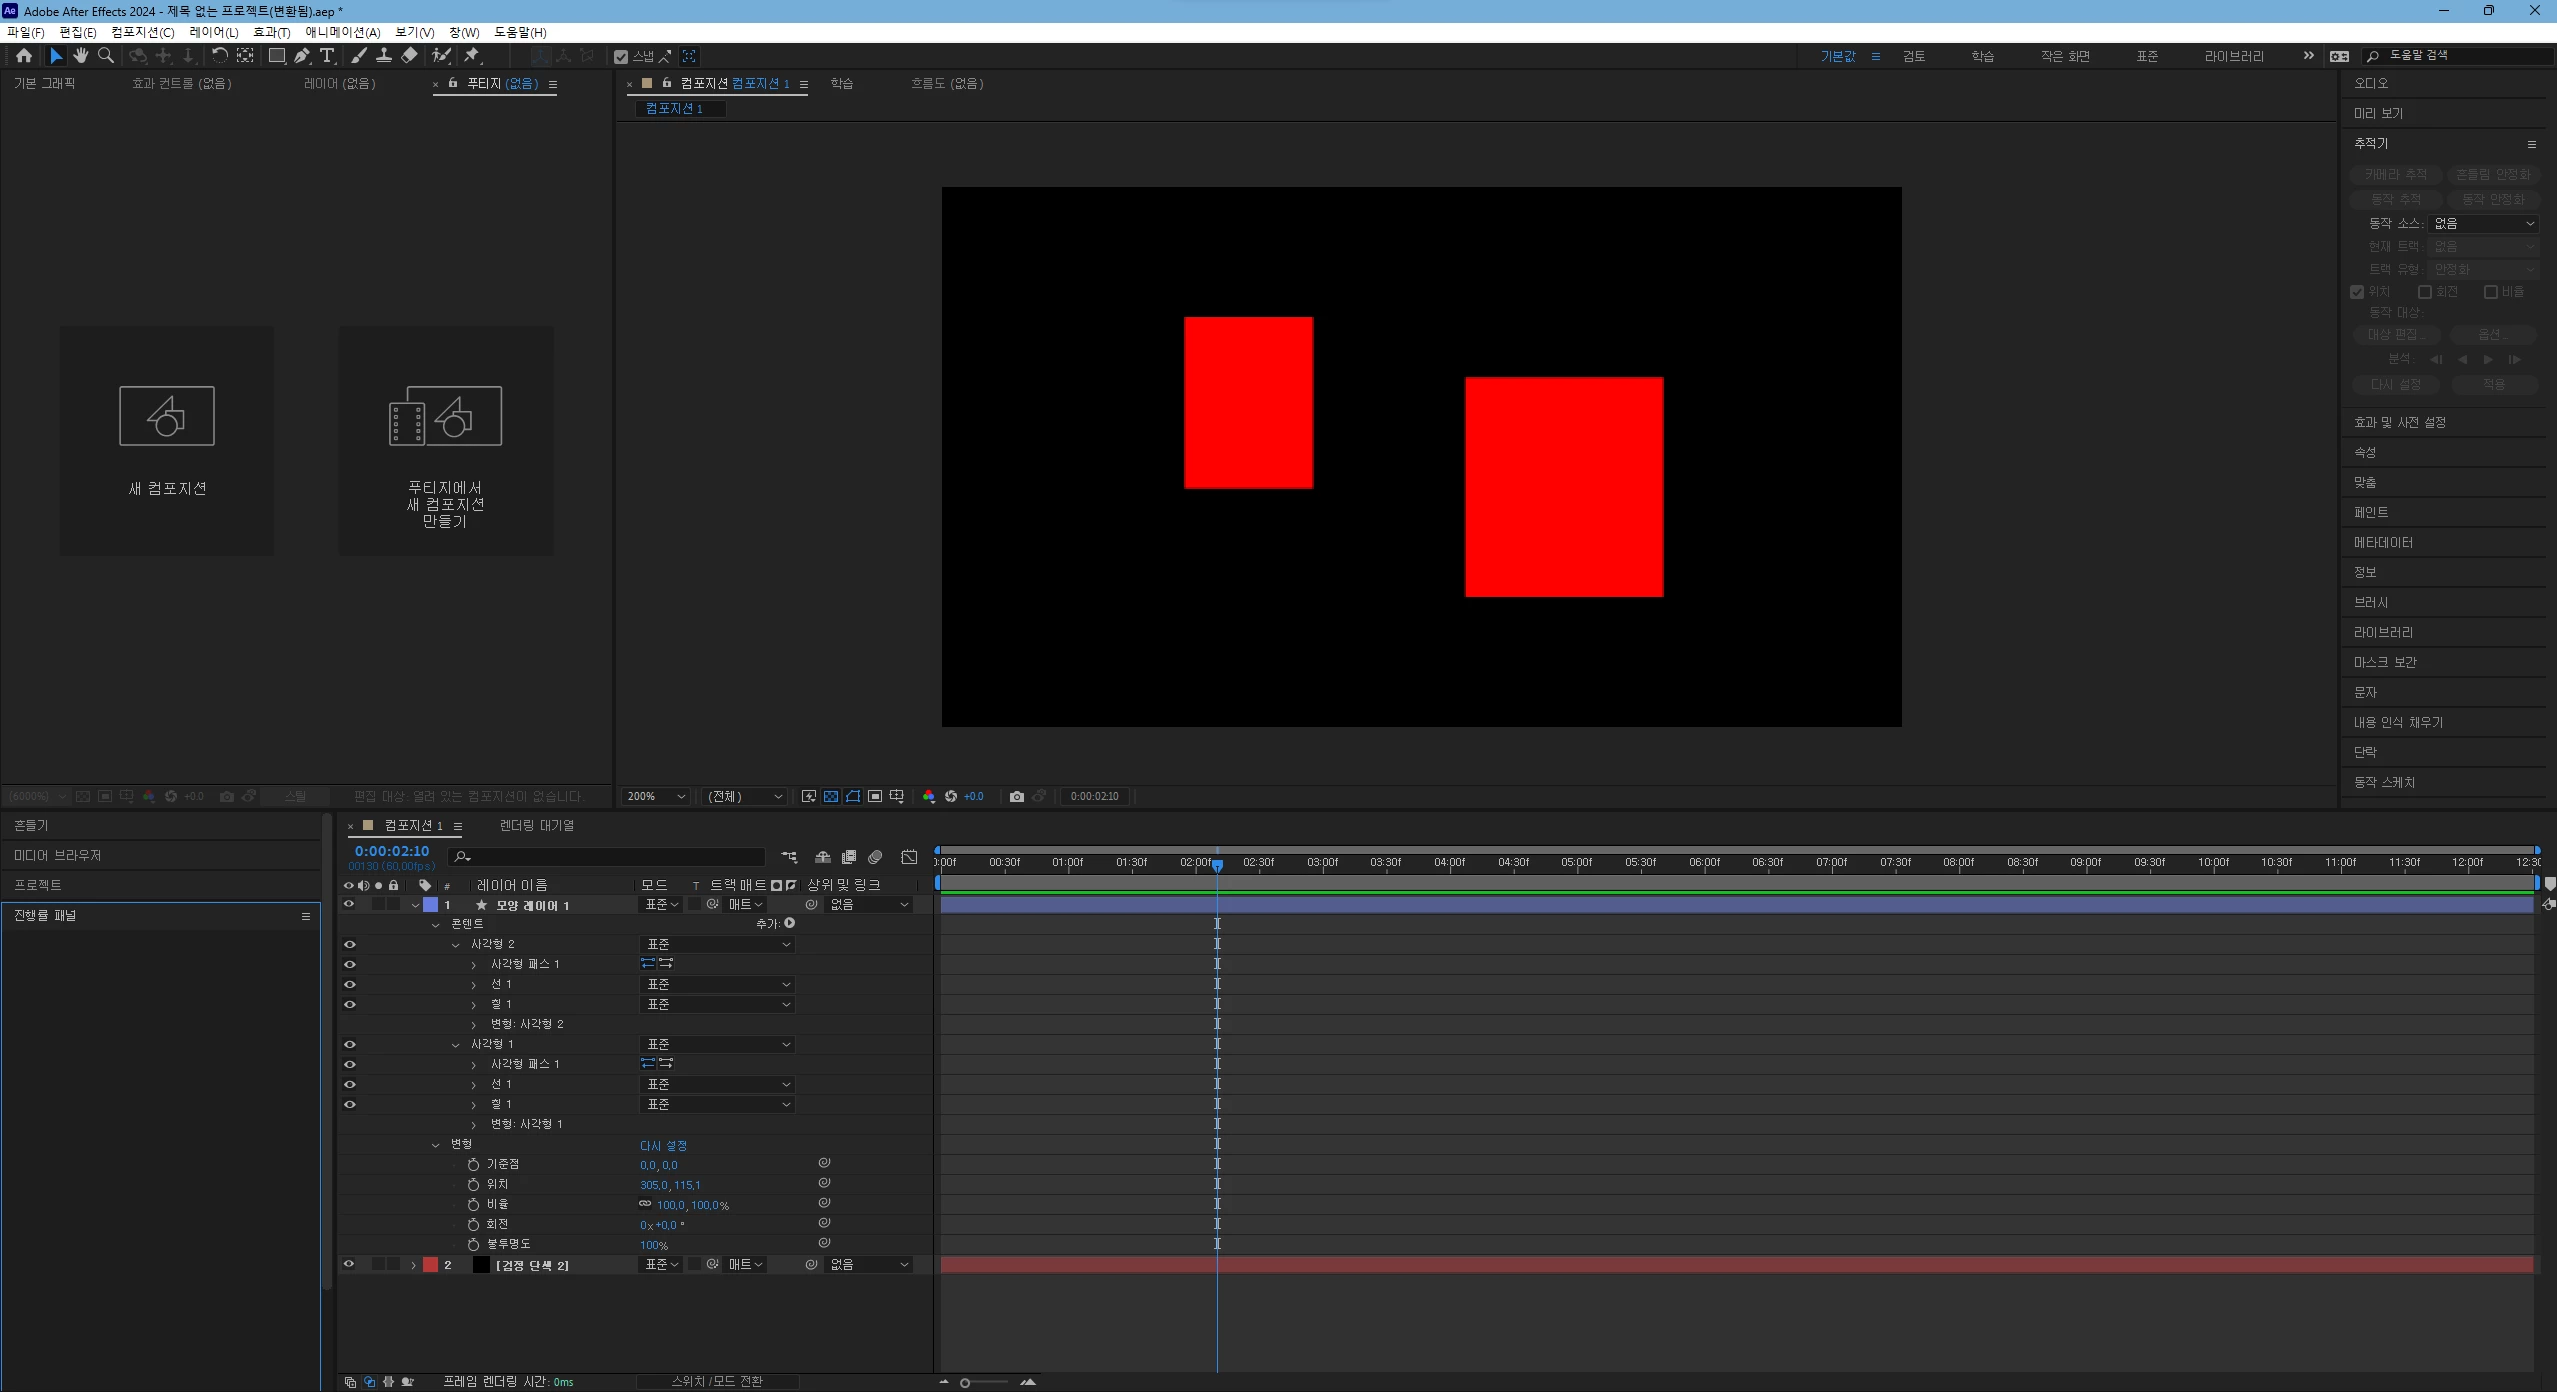Select the Pen tool

[x=302, y=56]
